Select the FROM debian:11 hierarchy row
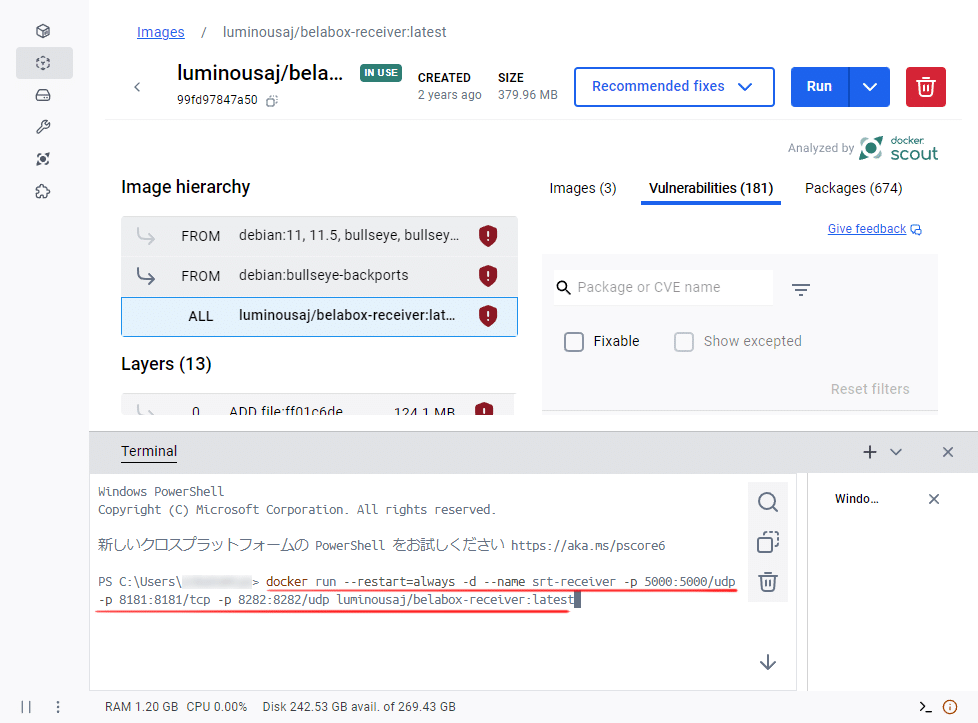 point(319,236)
